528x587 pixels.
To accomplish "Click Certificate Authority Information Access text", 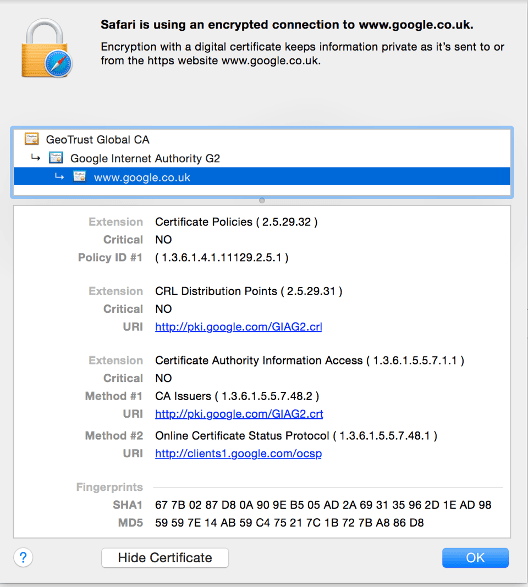I will [x=310, y=361].
